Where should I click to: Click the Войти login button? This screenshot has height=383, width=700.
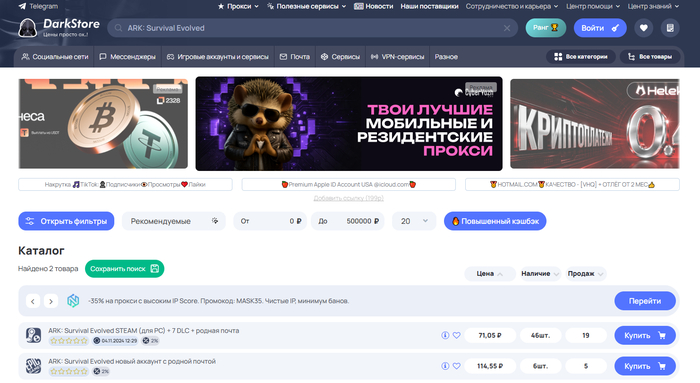(x=600, y=28)
